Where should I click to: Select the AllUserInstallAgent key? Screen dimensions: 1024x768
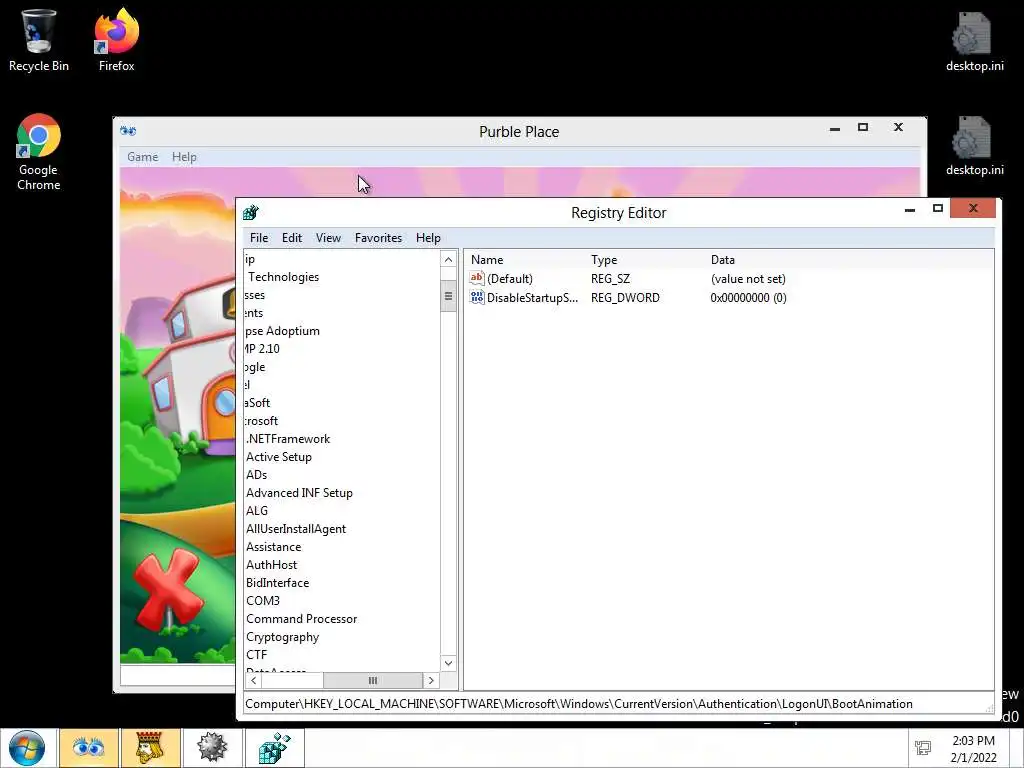pos(296,529)
